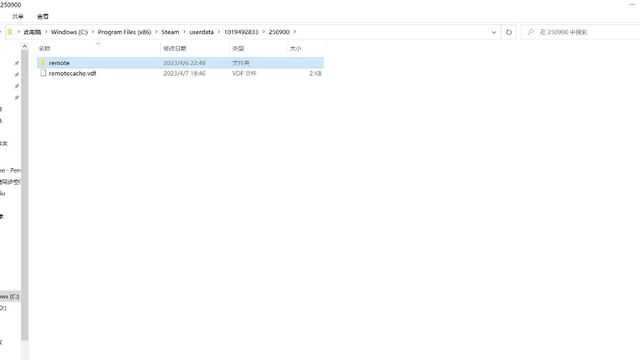Click the date 2023/4/6 22:48

[184, 63]
